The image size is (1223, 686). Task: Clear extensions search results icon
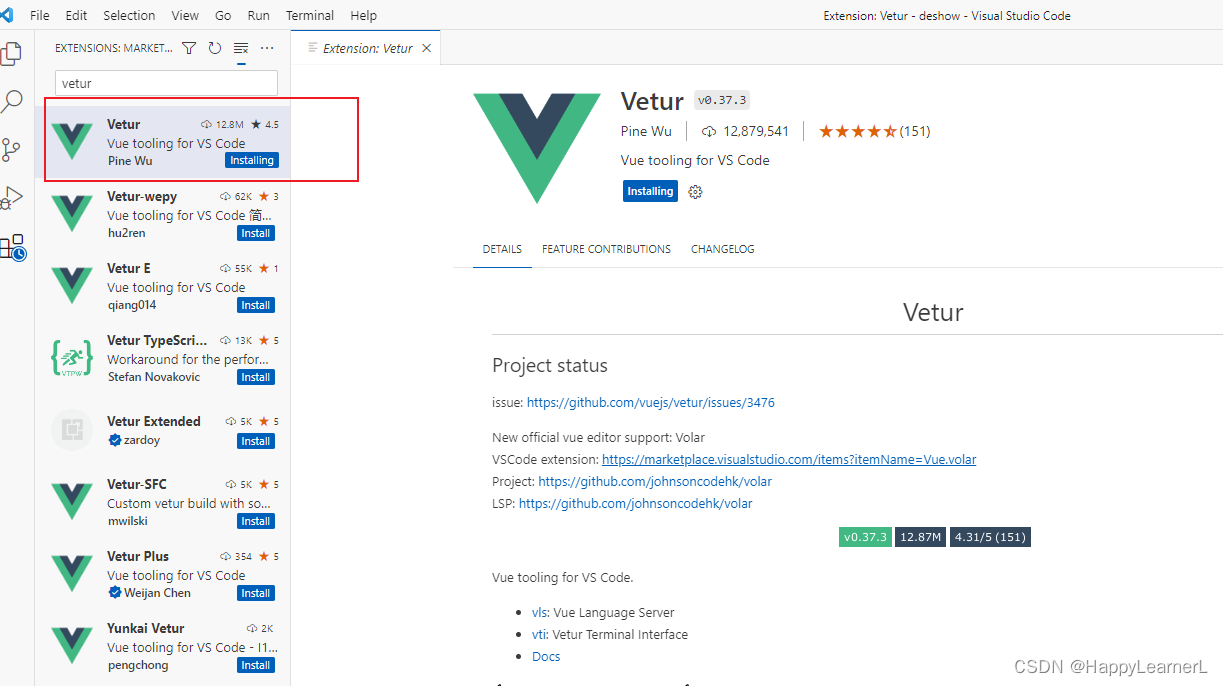click(x=241, y=48)
